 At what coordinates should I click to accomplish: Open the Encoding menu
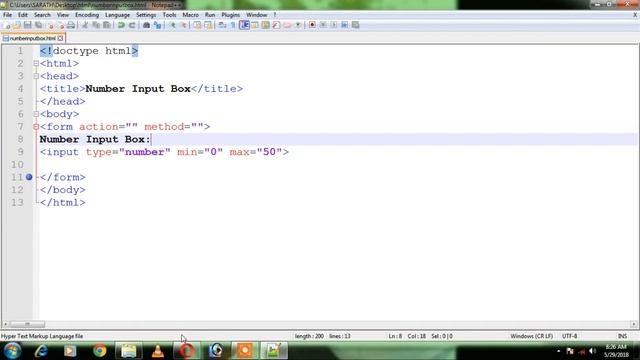(x=87, y=15)
